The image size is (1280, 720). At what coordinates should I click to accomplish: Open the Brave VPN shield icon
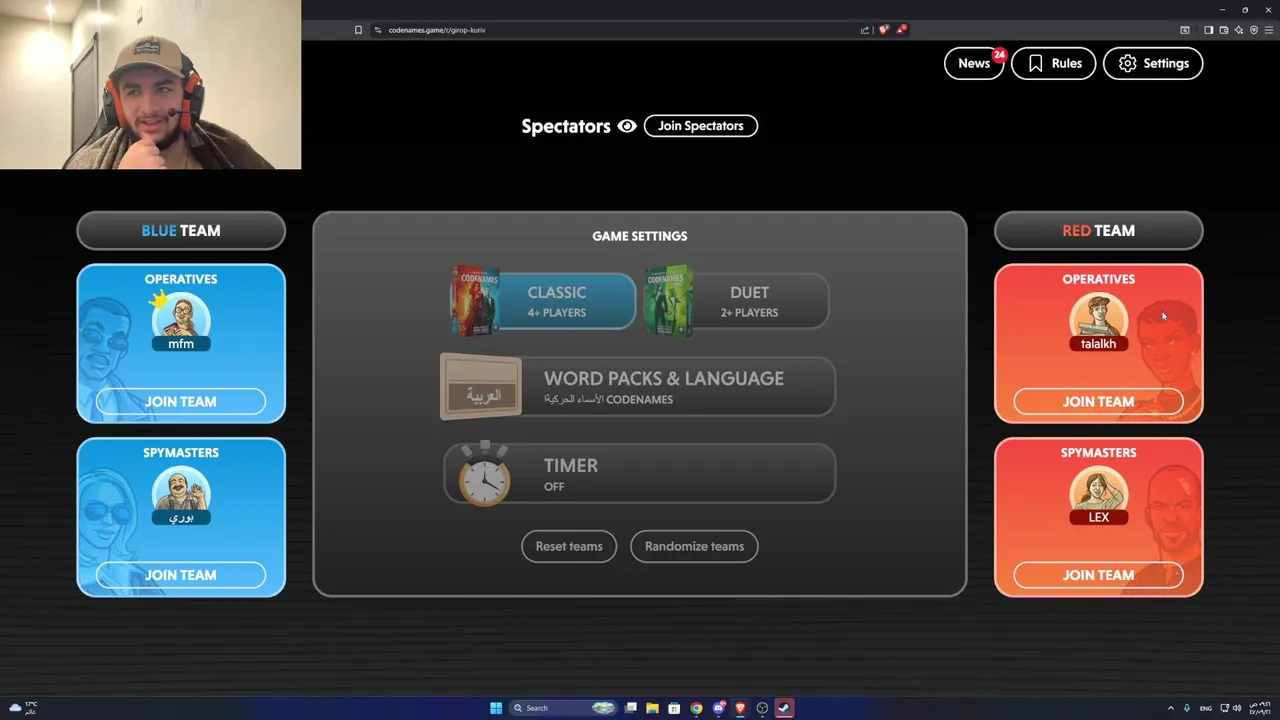coord(1254,30)
